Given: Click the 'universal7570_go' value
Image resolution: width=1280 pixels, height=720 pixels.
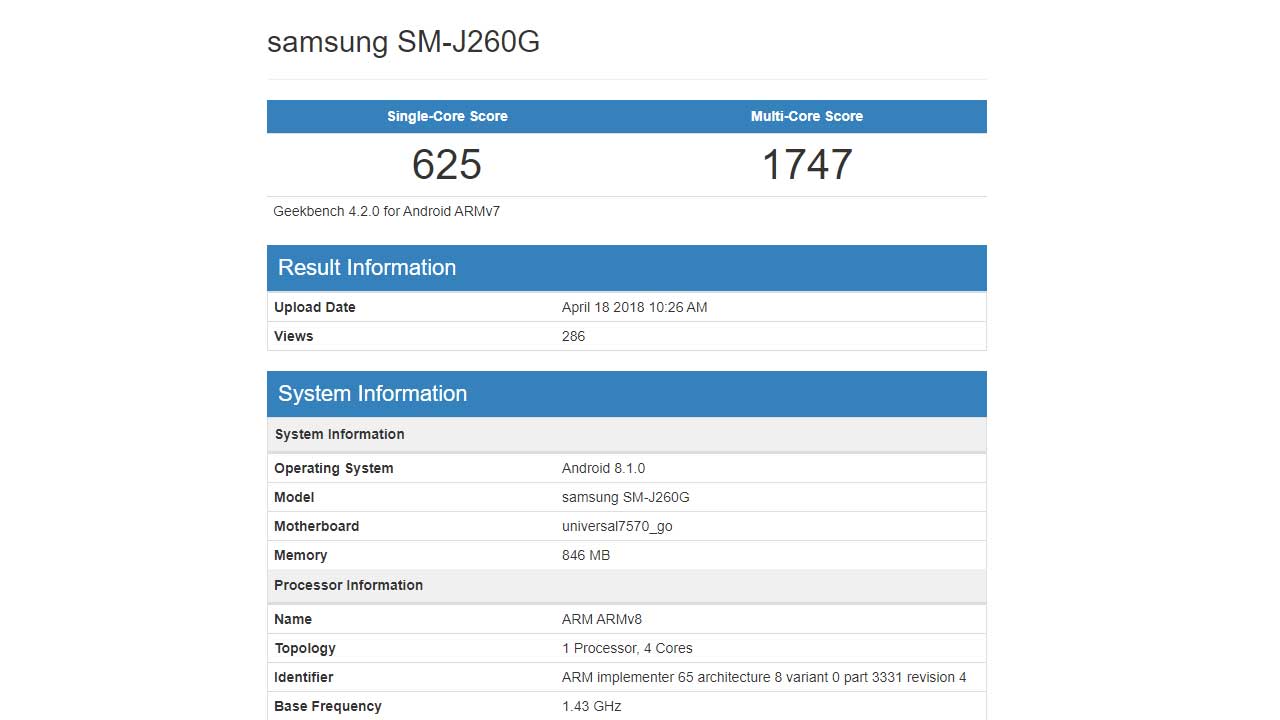Looking at the screenshot, I should coord(617,526).
